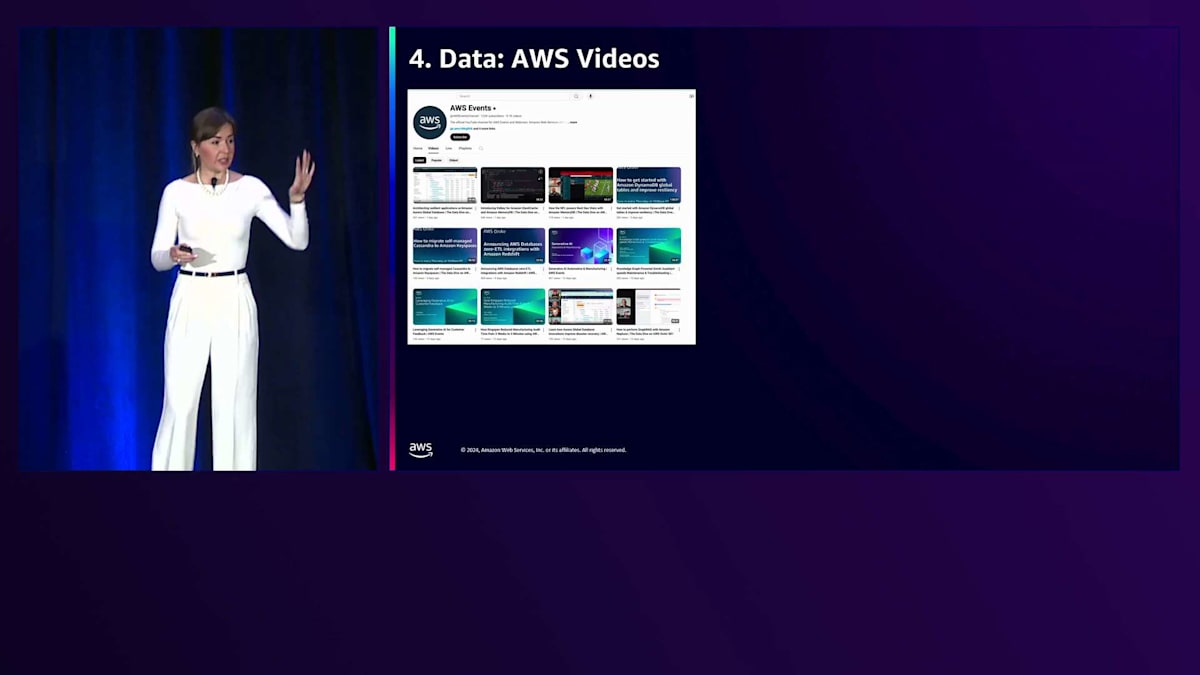Click the 'Introducing Valkey for Amazon ElastiCache' video title
Screen dimensions: 1200x675
pos(511,210)
